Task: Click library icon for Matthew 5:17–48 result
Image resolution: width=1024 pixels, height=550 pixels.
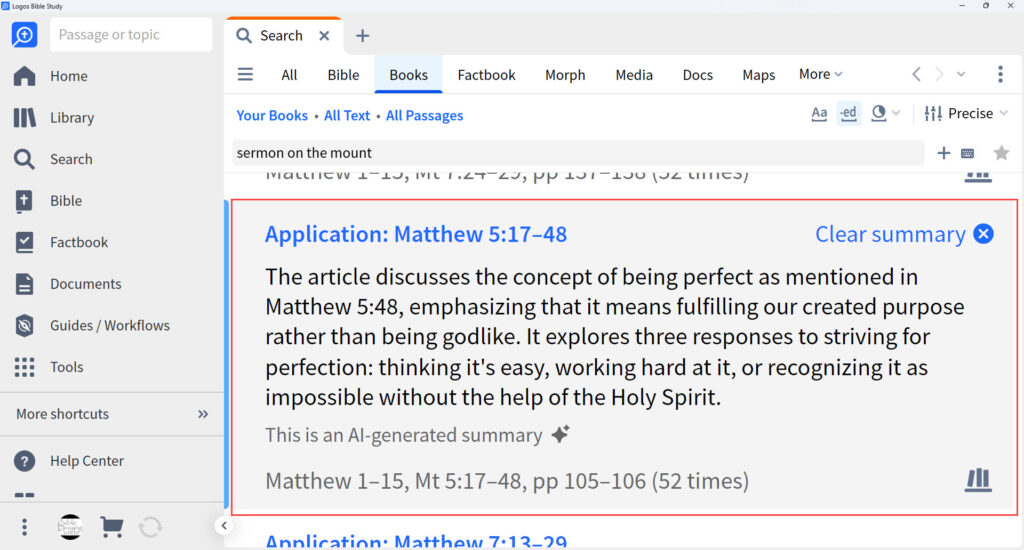Action: click(978, 480)
